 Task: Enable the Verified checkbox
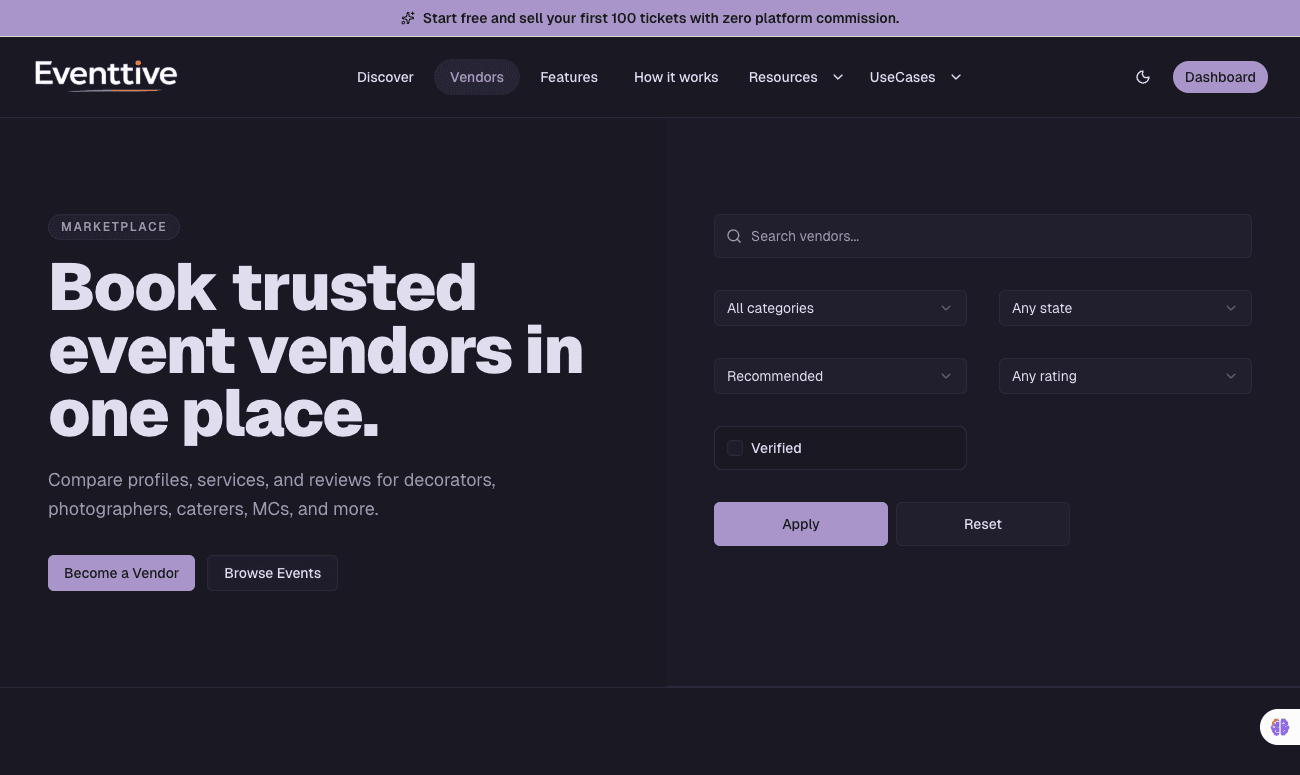pos(735,448)
